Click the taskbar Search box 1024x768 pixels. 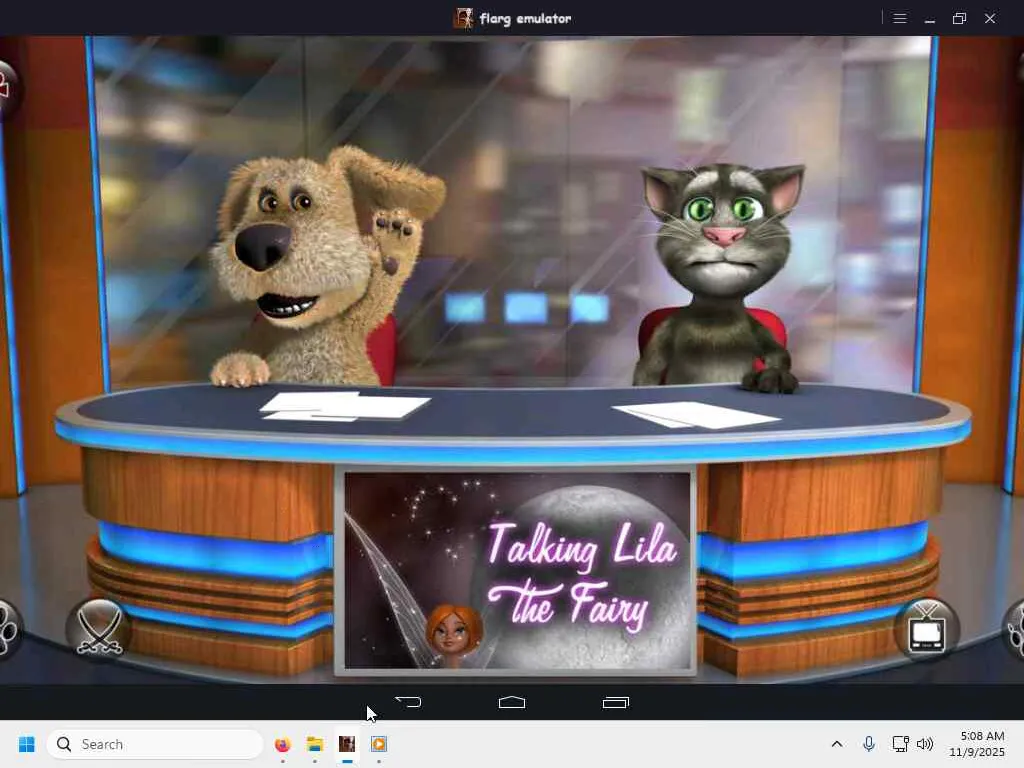pos(155,744)
